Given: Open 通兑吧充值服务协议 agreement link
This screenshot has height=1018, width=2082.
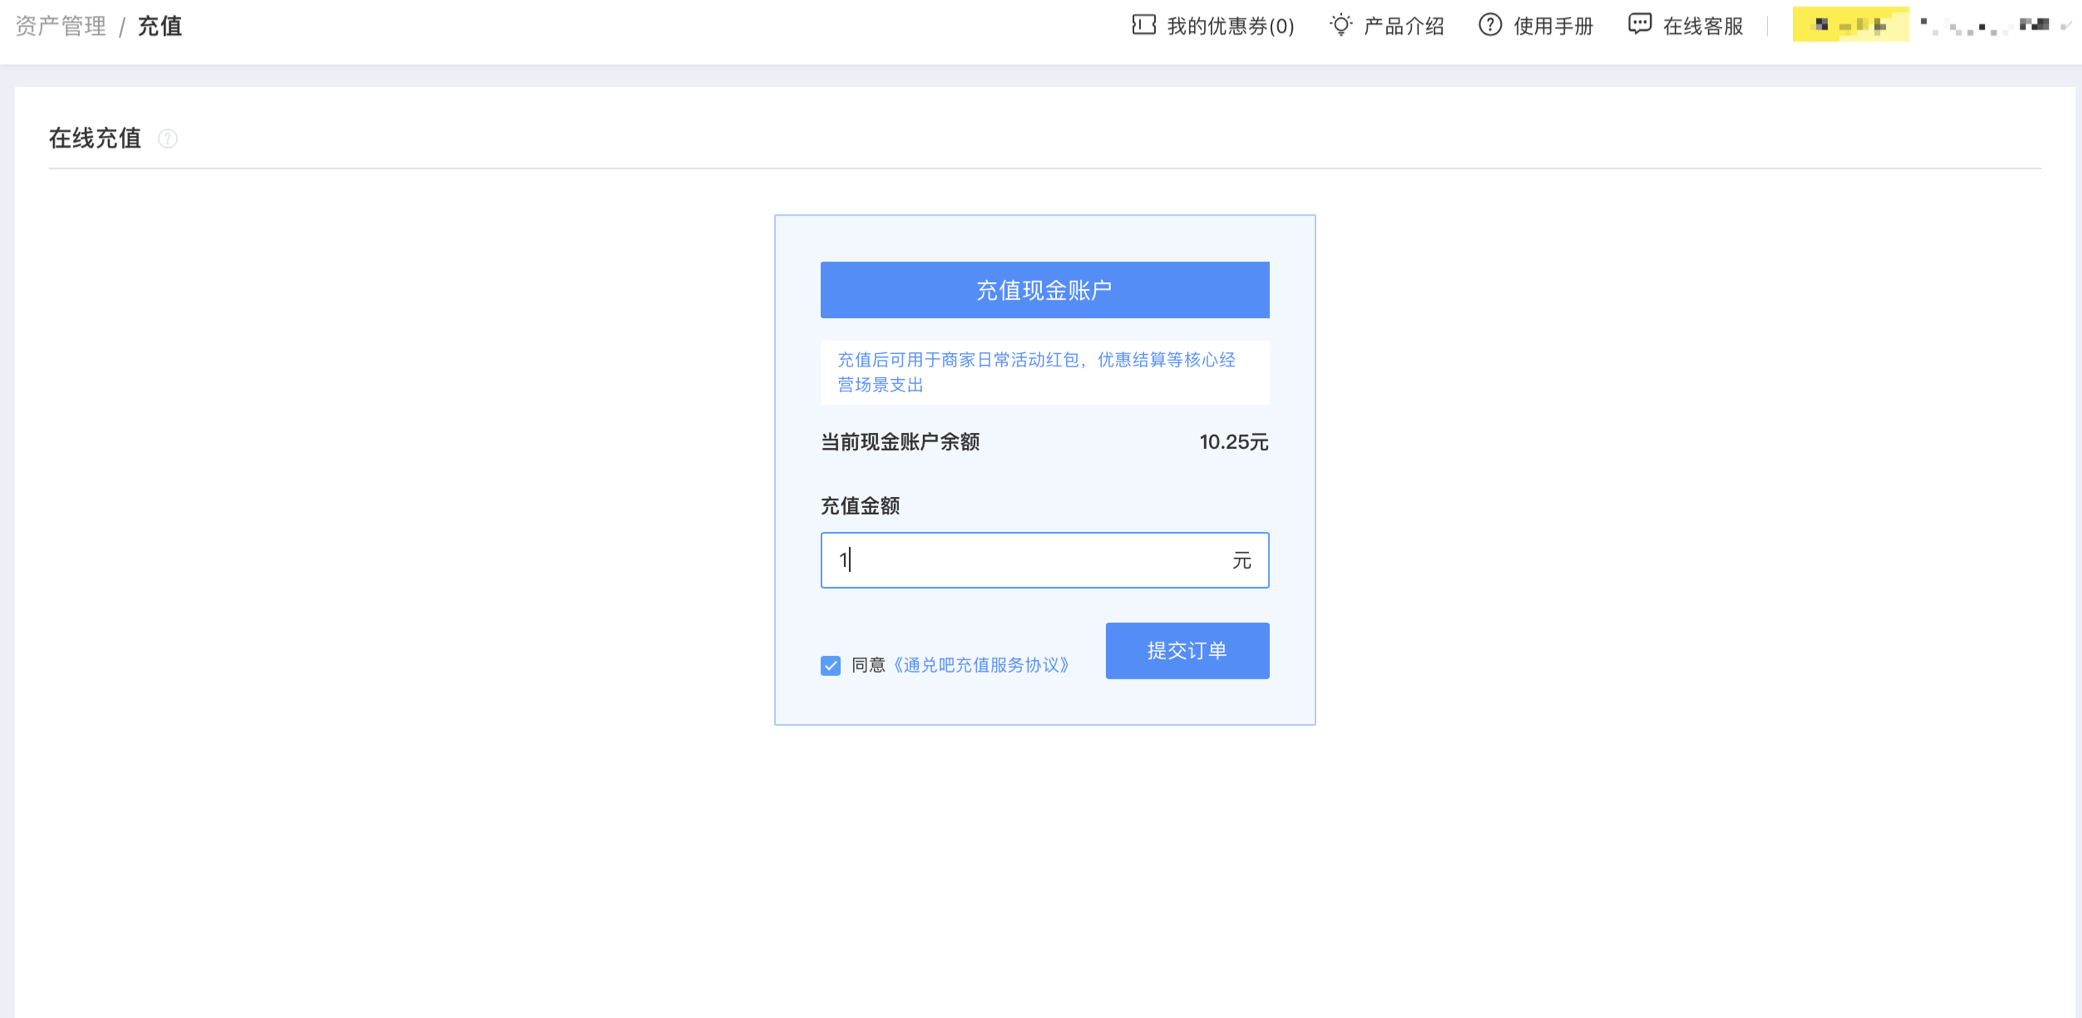Looking at the screenshot, I should [981, 665].
